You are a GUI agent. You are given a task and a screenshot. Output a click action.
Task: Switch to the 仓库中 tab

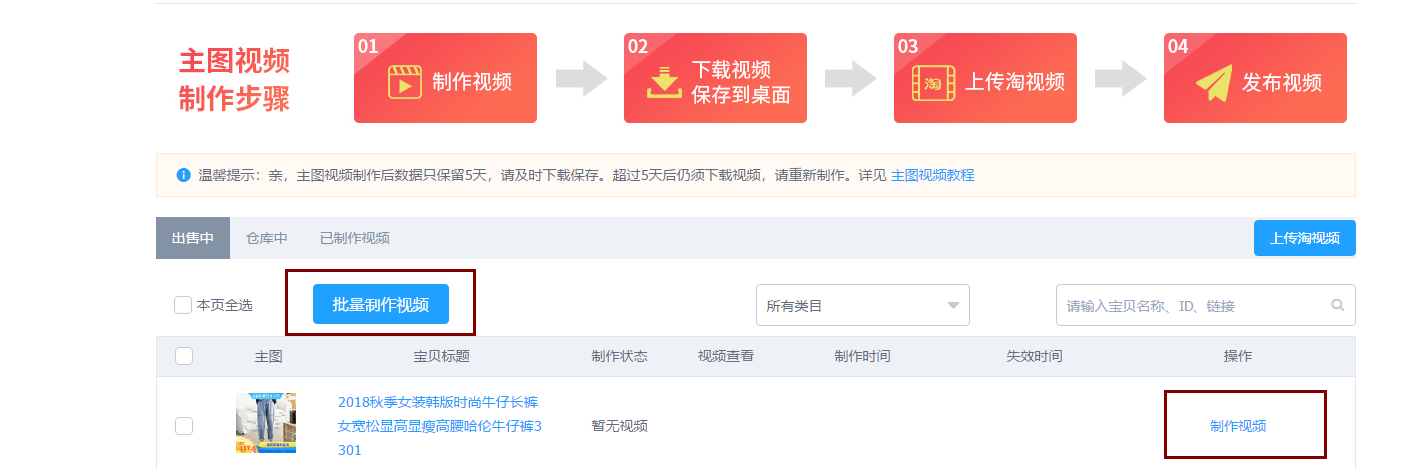tap(267, 238)
